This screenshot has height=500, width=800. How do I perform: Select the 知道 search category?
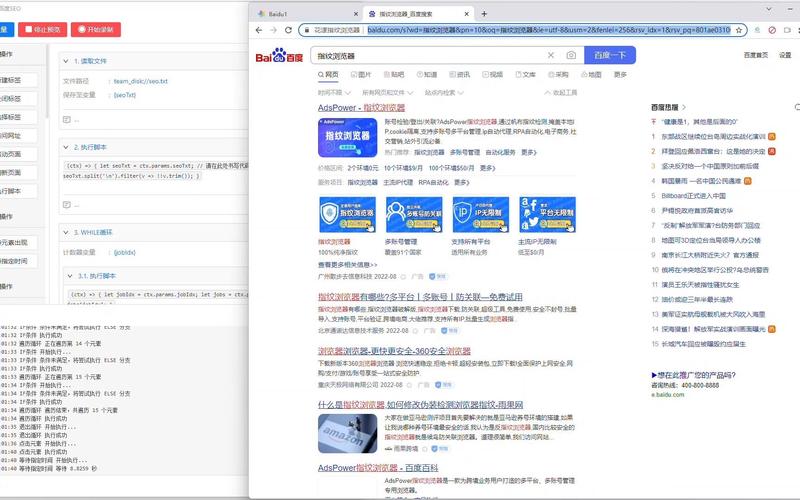coord(427,74)
